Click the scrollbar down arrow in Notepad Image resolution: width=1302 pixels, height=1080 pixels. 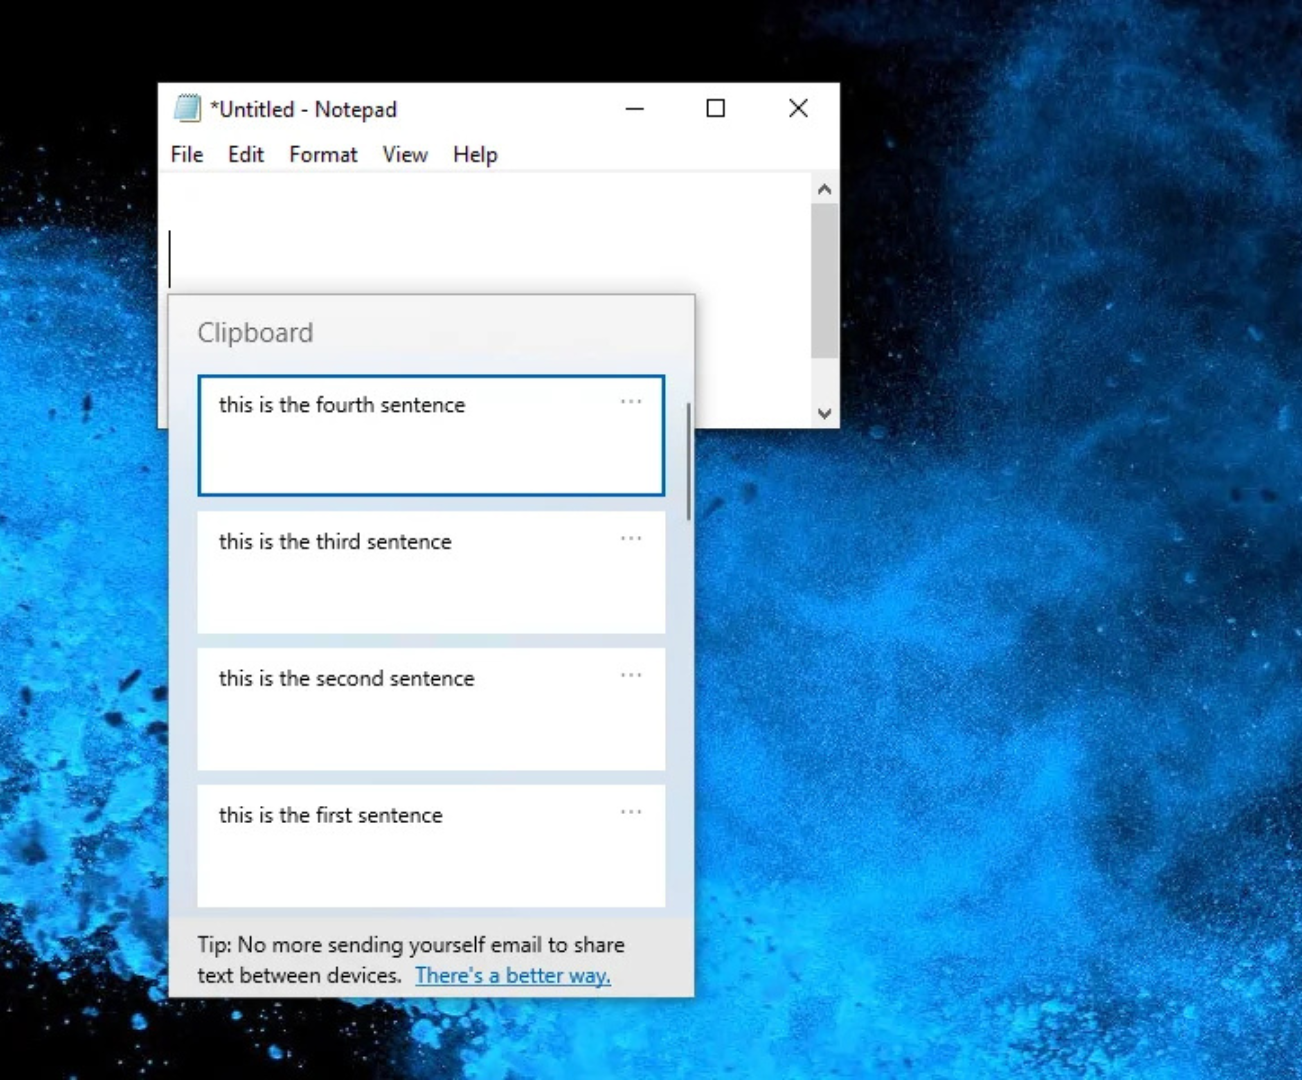(x=823, y=412)
